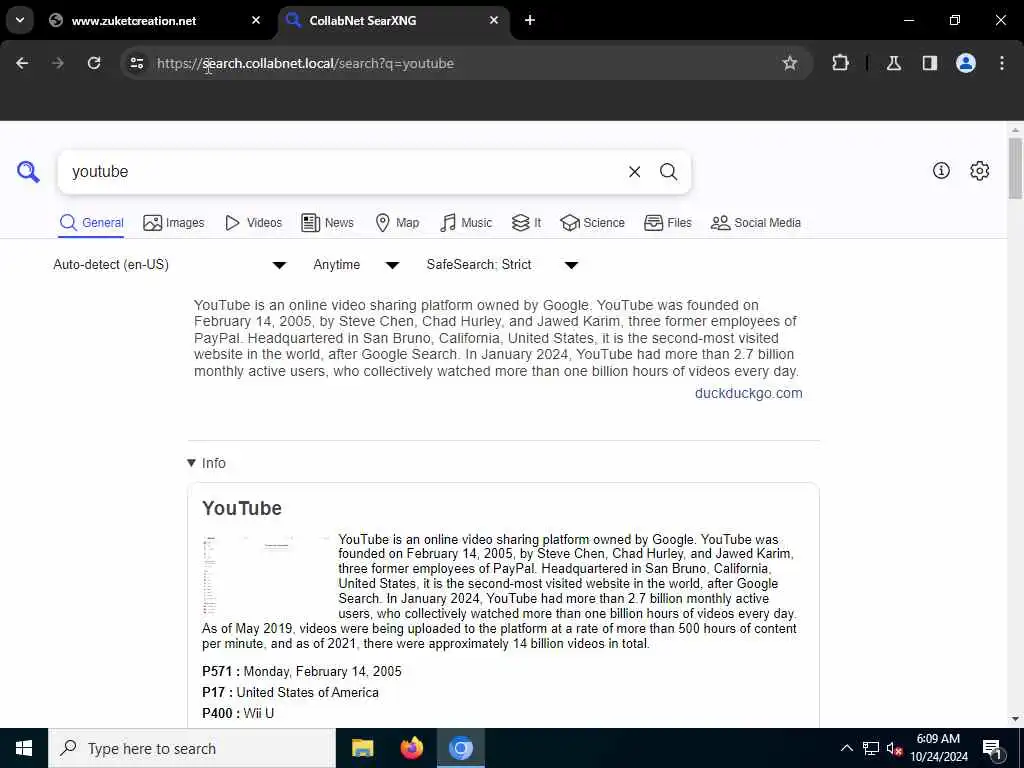Select the Videos search category
The image size is (1024, 768).
pos(253,223)
